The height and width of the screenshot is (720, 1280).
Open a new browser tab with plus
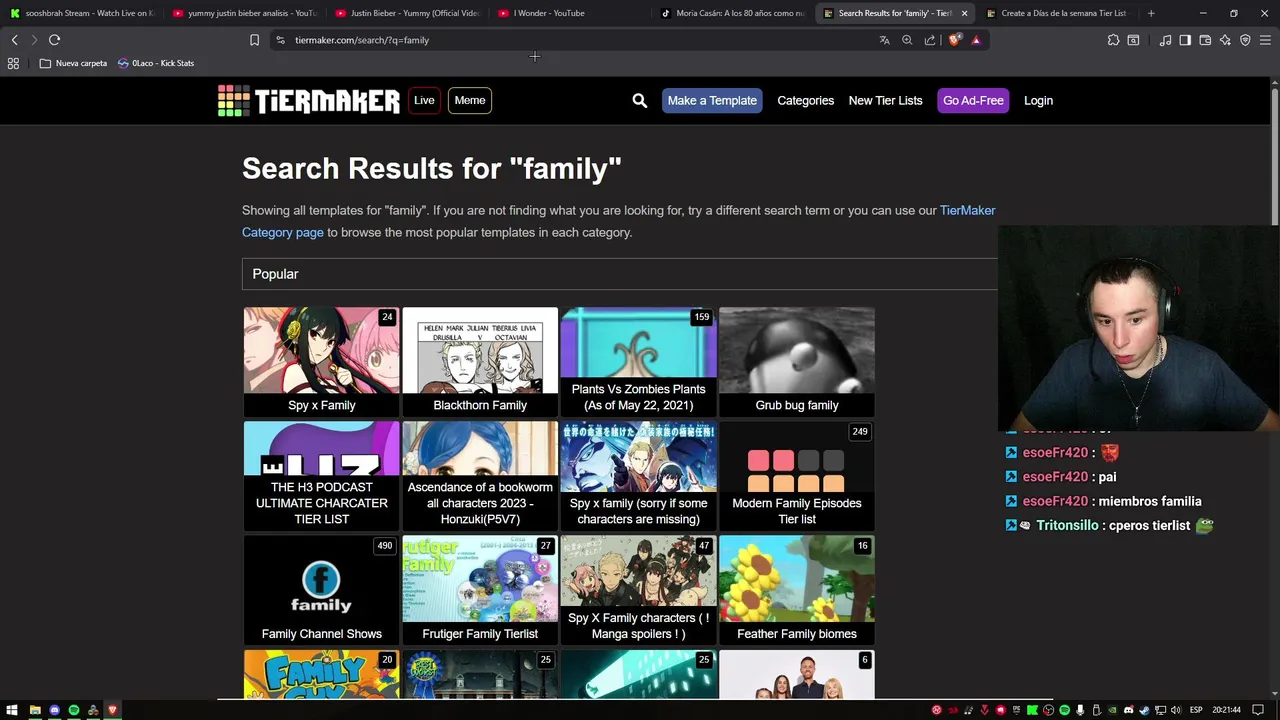coord(1151,13)
